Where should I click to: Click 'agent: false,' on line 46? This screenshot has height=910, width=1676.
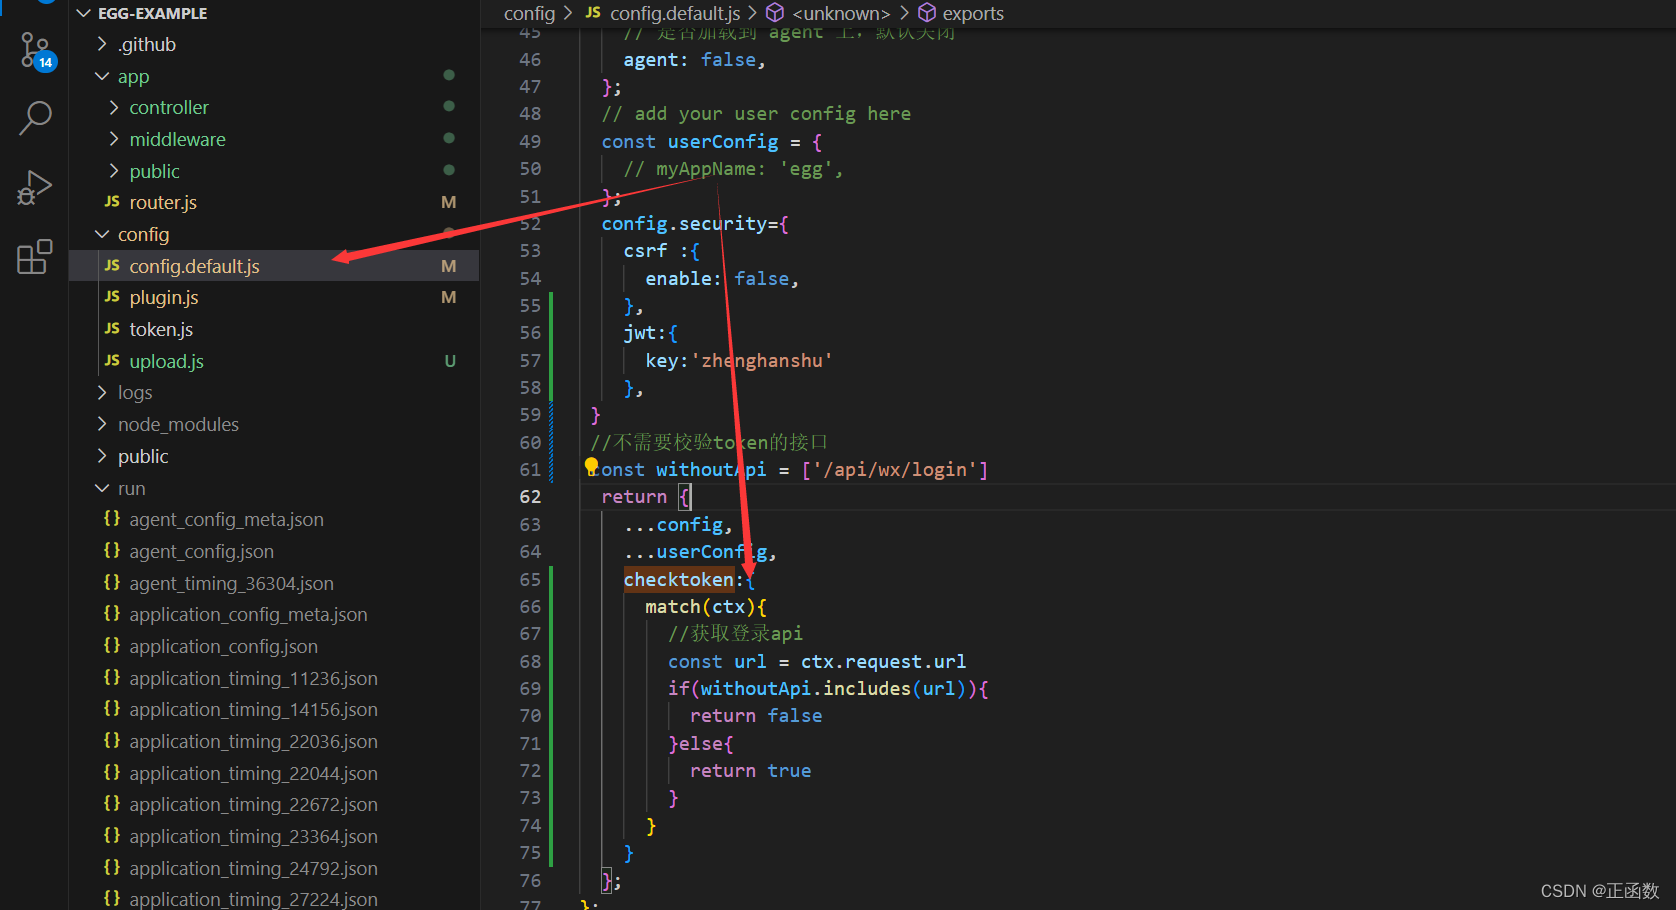pos(694,59)
